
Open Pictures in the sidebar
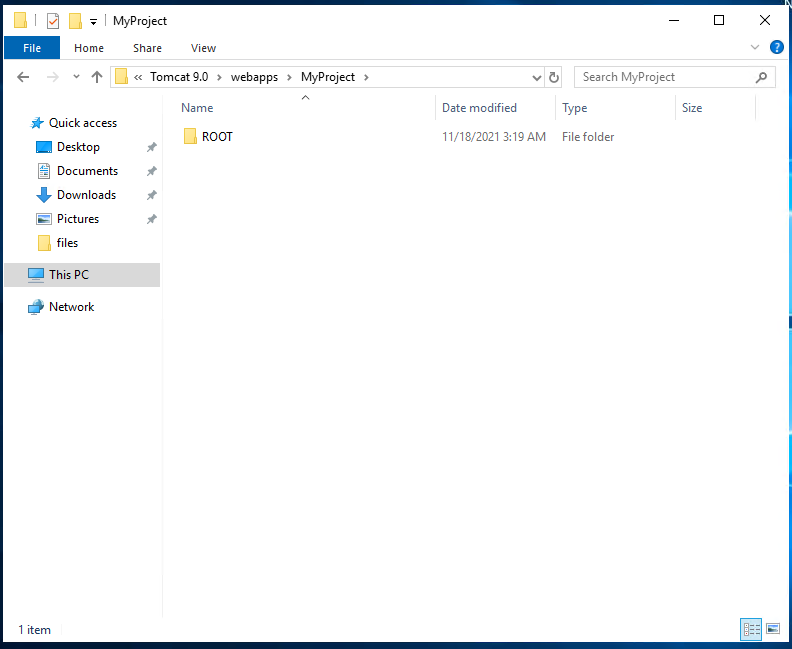[78, 219]
